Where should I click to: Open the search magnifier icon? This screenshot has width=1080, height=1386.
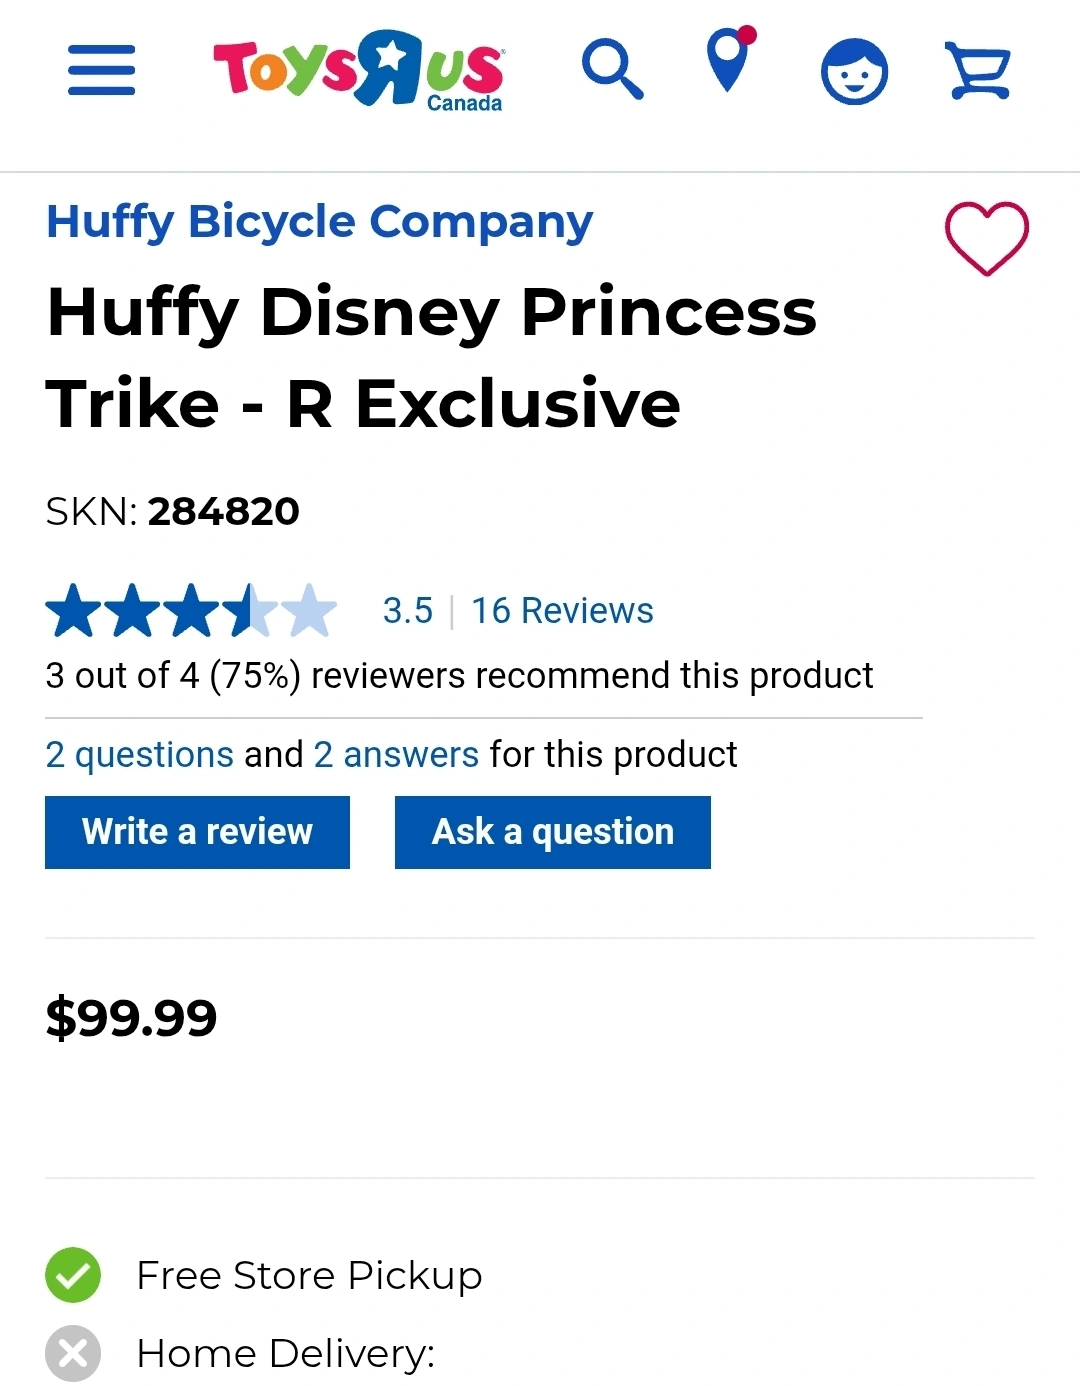[x=613, y=69]
